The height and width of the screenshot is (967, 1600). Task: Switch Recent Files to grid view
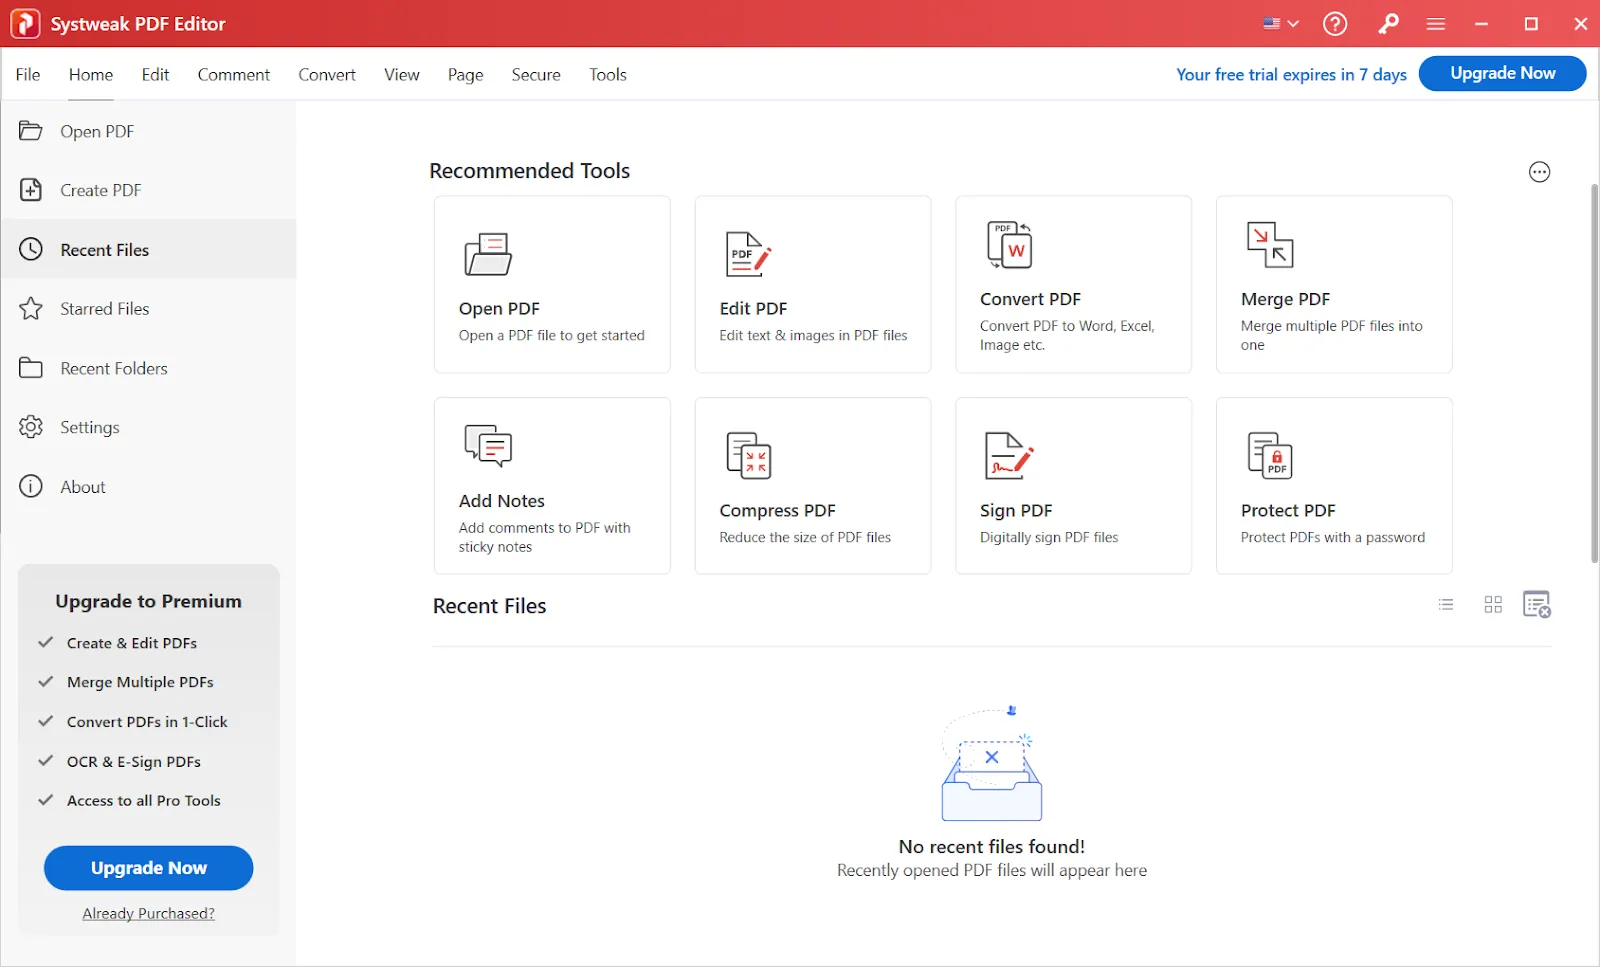point(1492,604)
